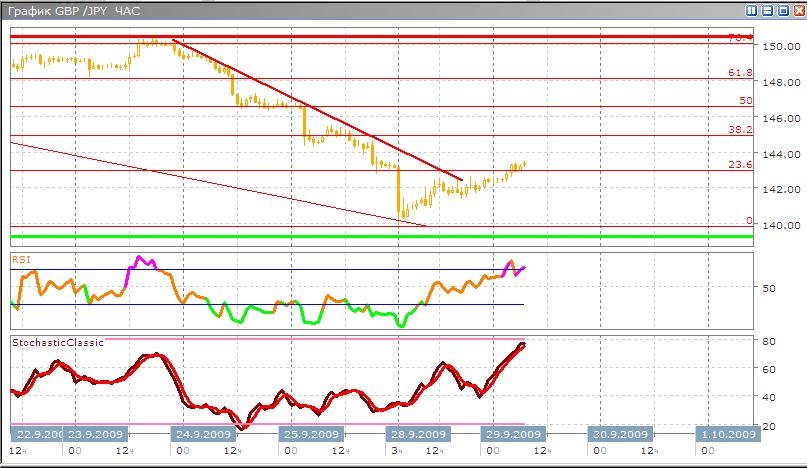
Task: Click the 25.9.2009 date marker
Action: [312, 435]
